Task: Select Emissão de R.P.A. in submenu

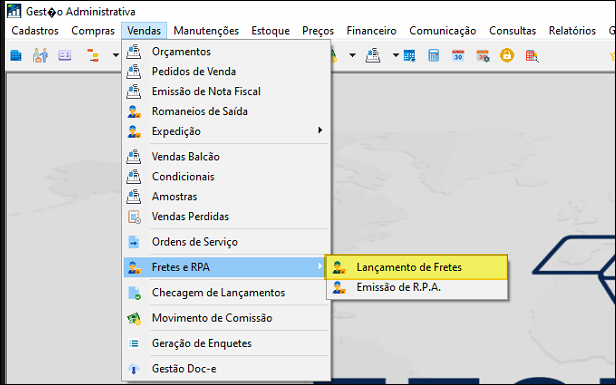Action: 417,288
